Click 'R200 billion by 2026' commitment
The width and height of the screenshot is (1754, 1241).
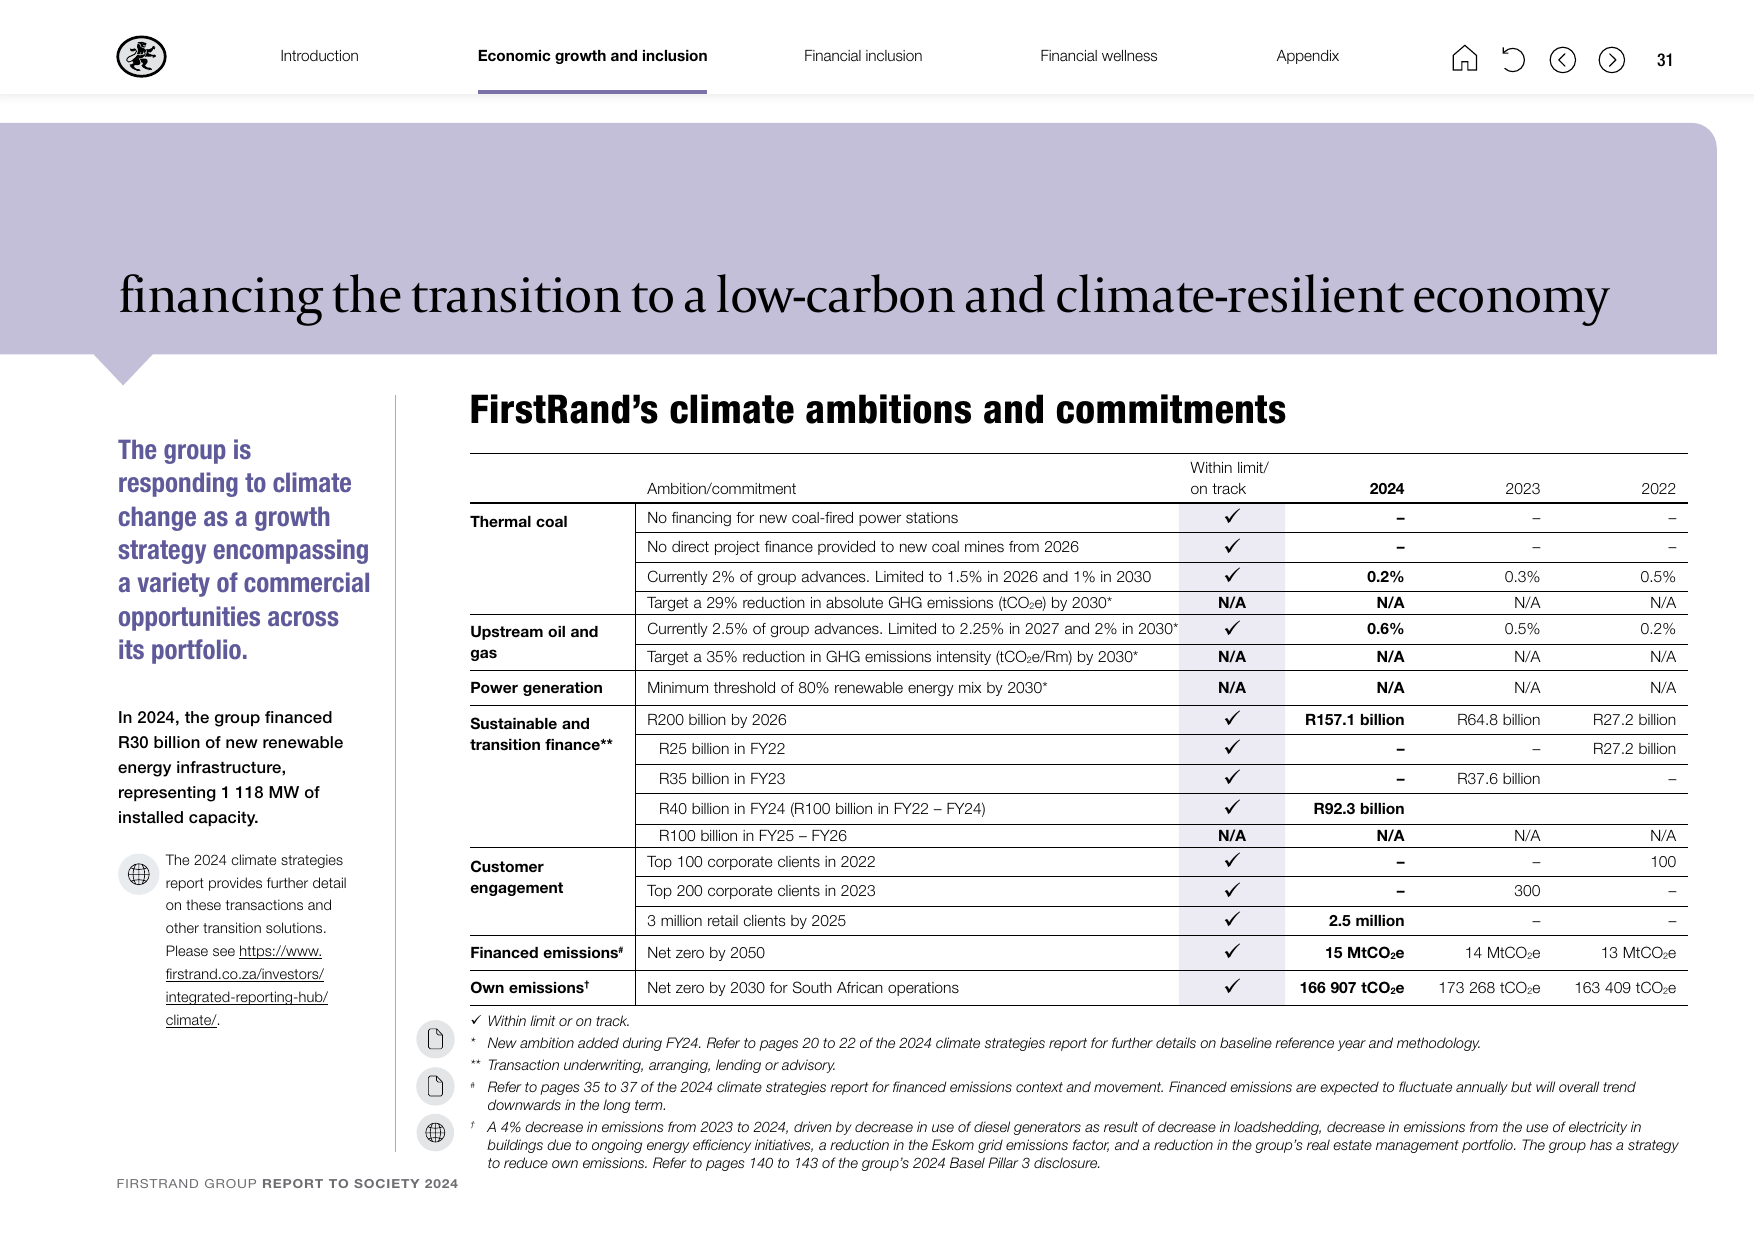tap(716, 720)
